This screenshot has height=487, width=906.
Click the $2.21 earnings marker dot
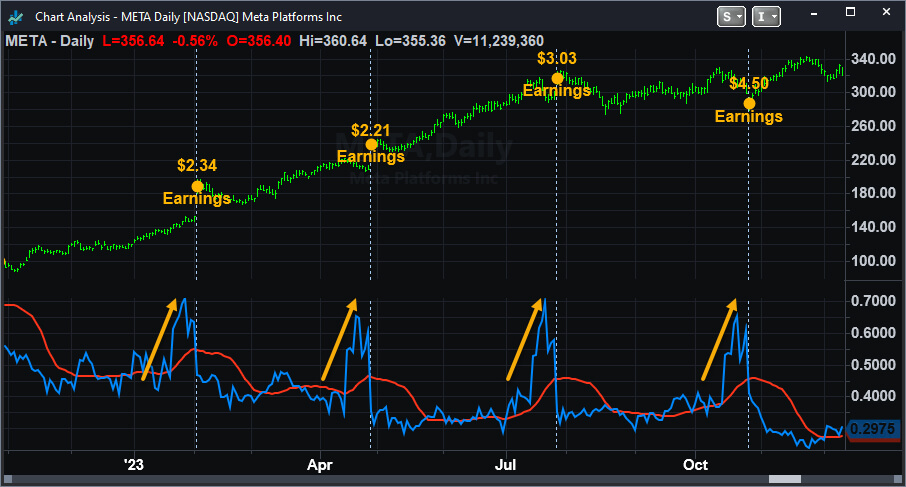372,144
